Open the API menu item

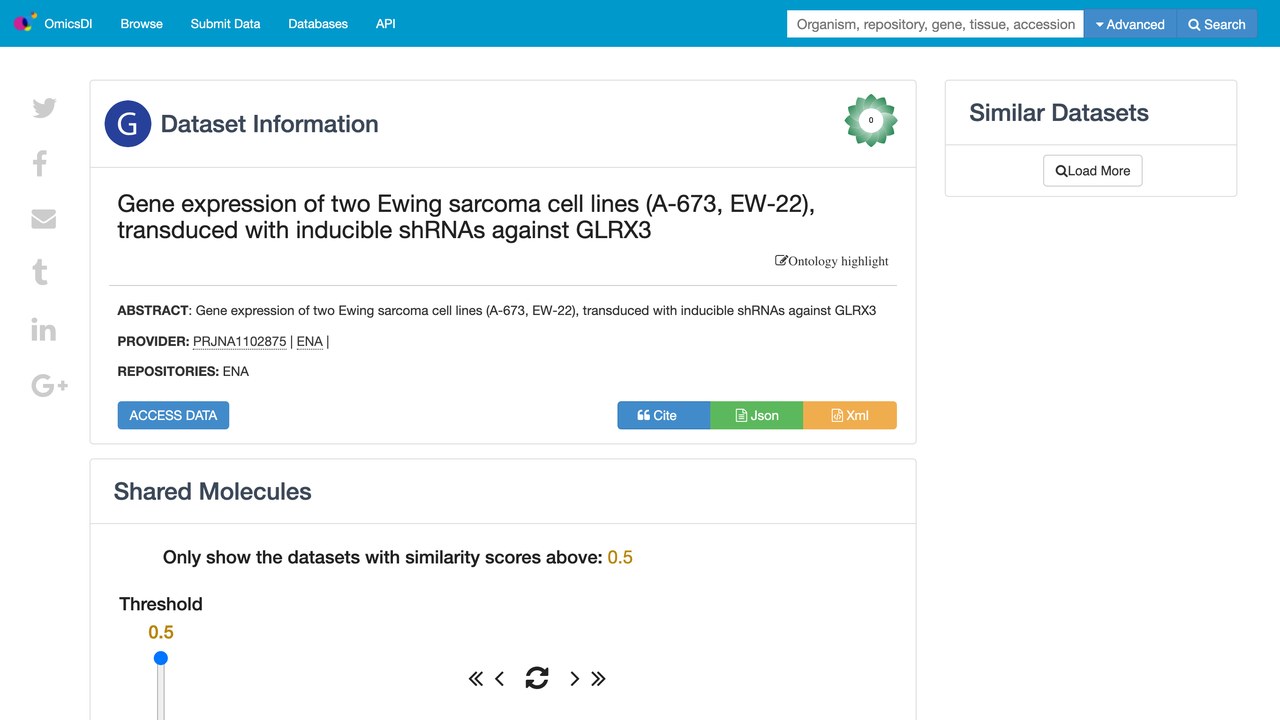[386, 23]
